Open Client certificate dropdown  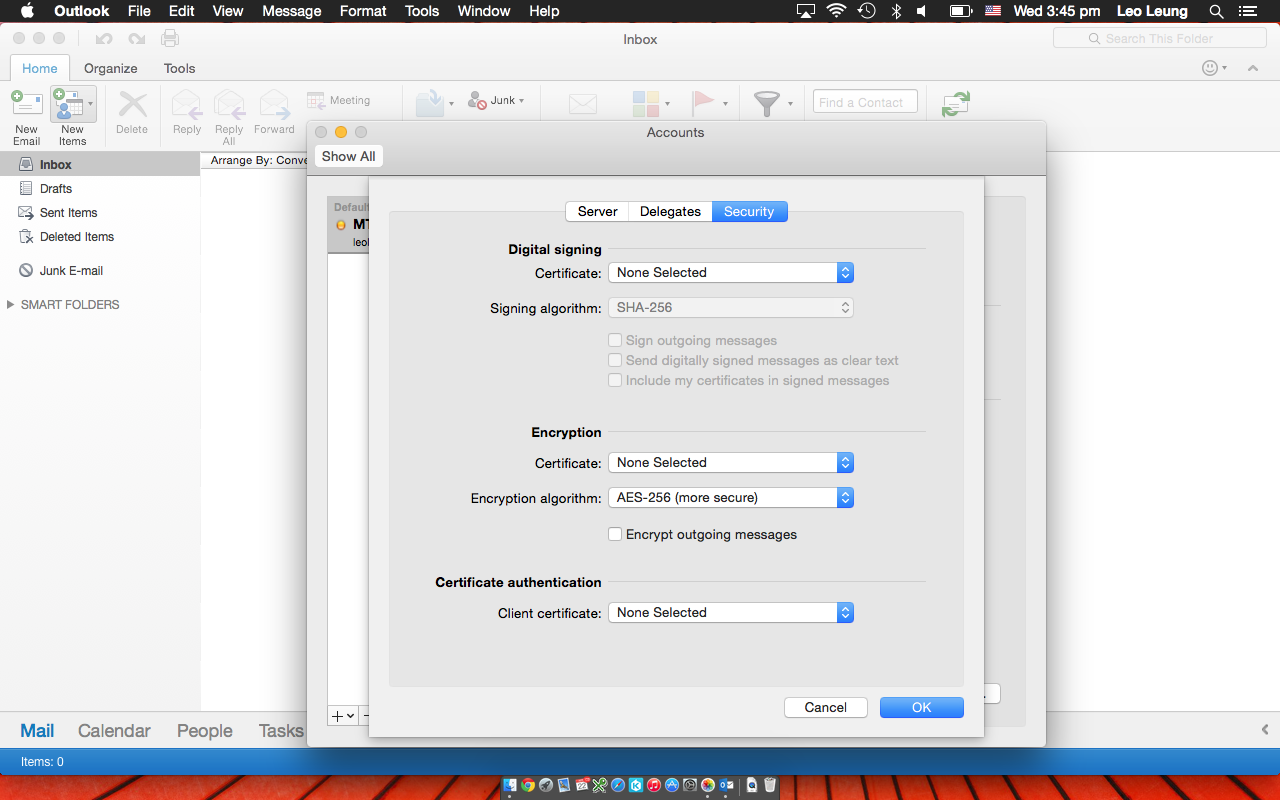(731, 612)
